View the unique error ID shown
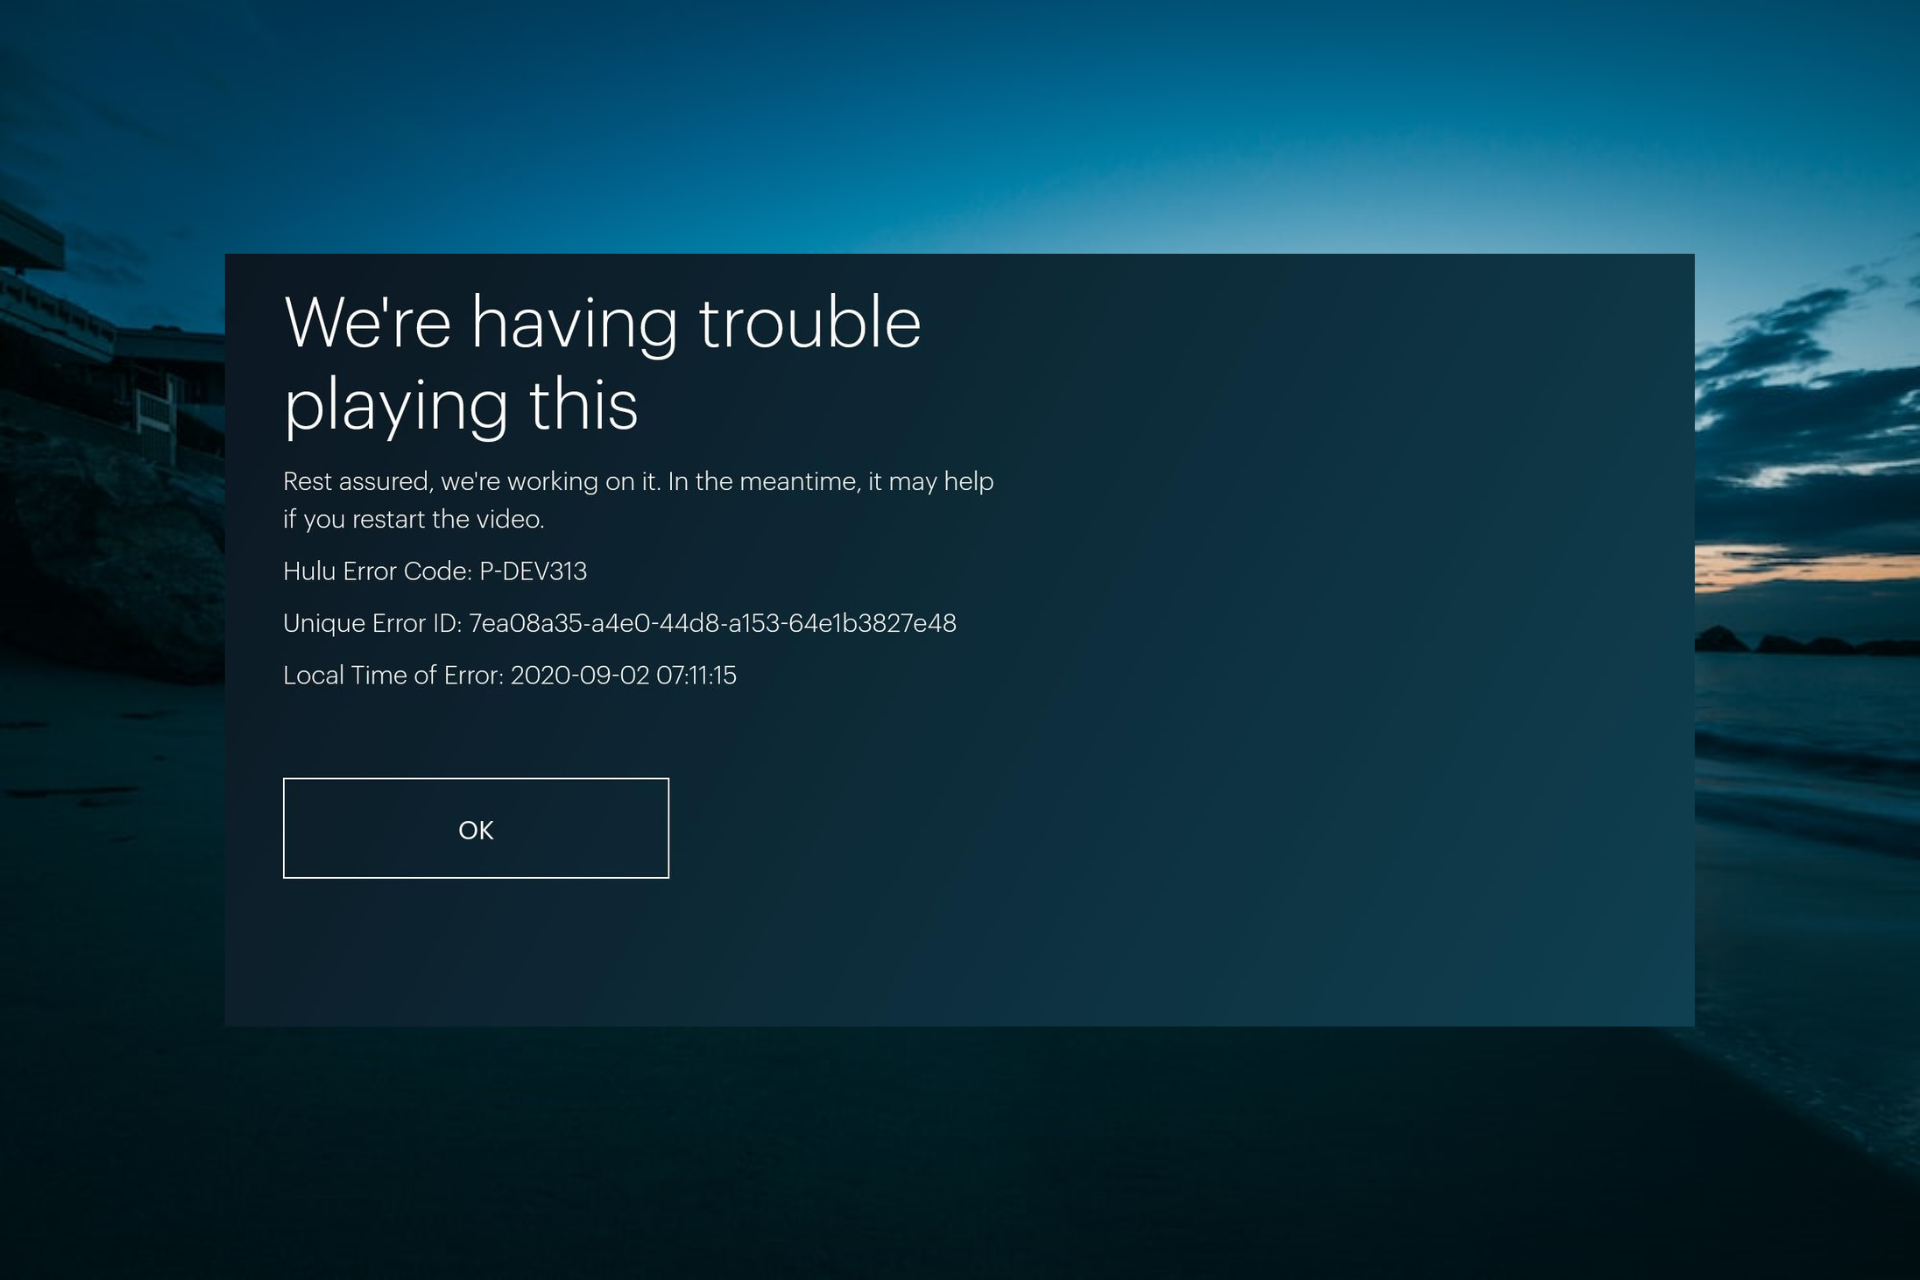The height and width of the screenshot is (1280, 1920). click(620, 621)
